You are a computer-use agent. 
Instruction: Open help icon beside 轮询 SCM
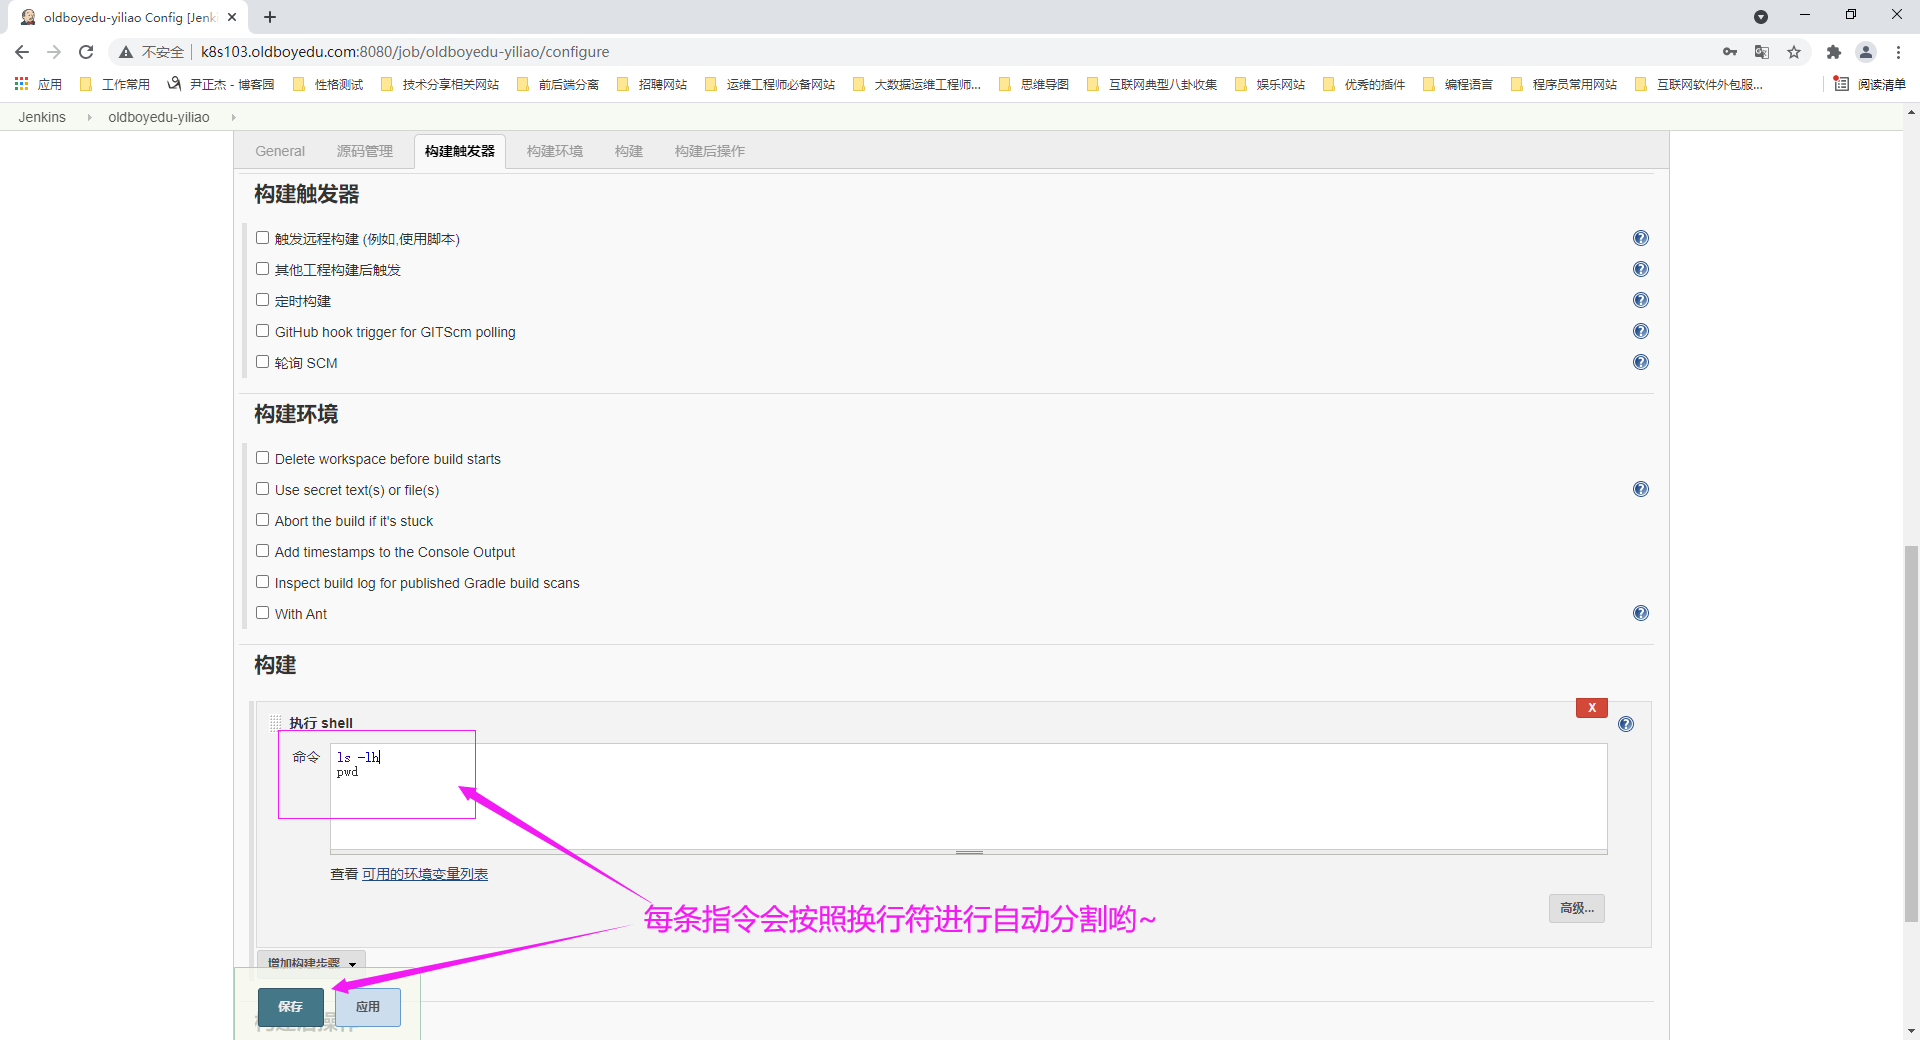coord(1640,362)
